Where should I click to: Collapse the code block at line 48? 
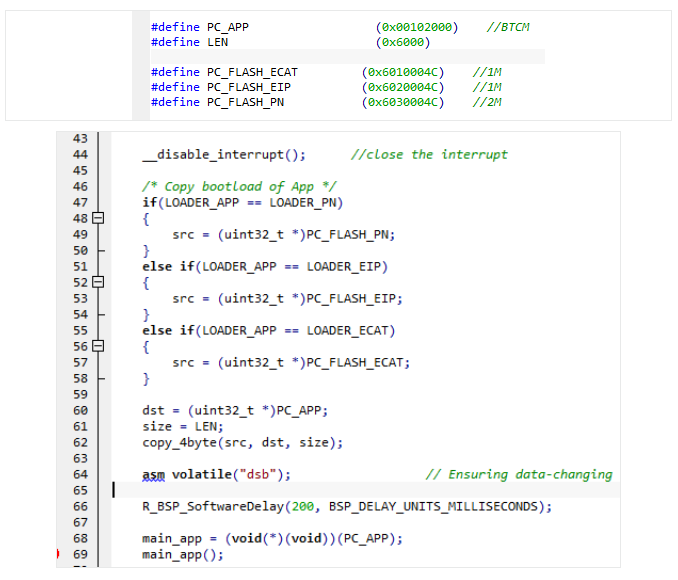[98, 218]
